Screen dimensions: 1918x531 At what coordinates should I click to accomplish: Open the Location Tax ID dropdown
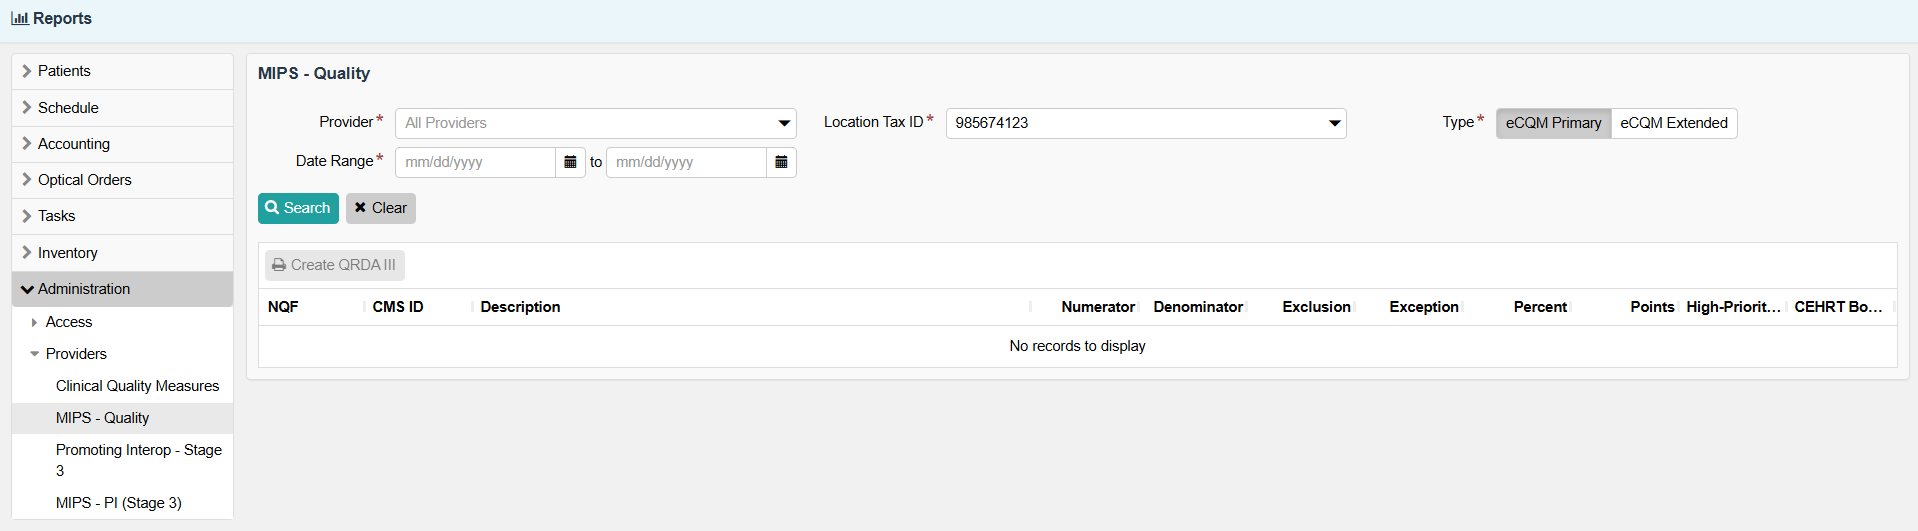pyautogui.click(x=1334, y=123)
